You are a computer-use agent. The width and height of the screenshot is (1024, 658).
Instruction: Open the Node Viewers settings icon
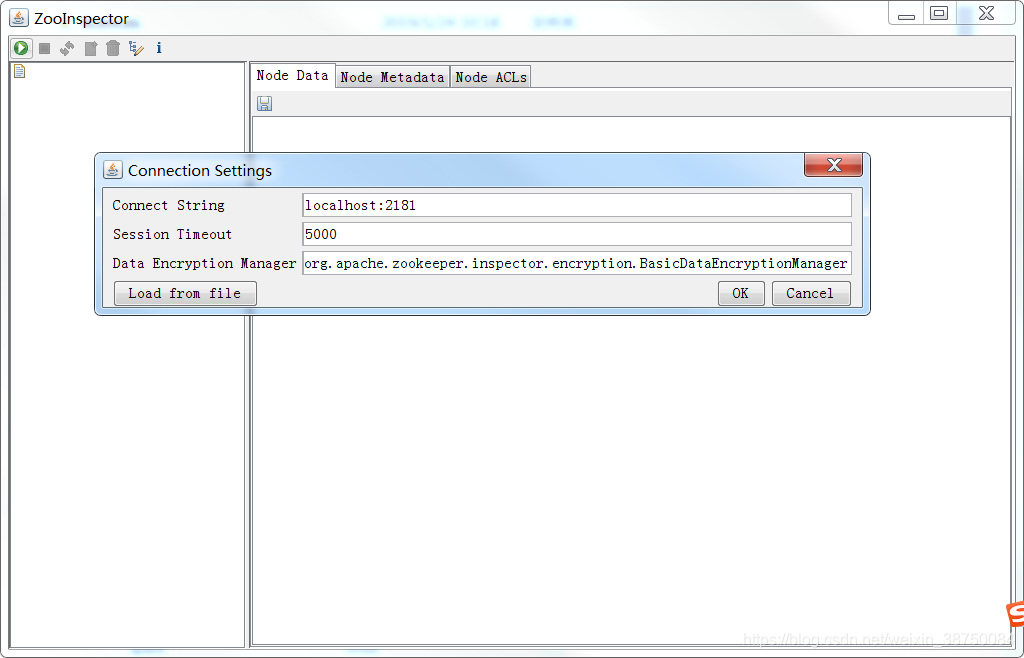click(136, 48)
